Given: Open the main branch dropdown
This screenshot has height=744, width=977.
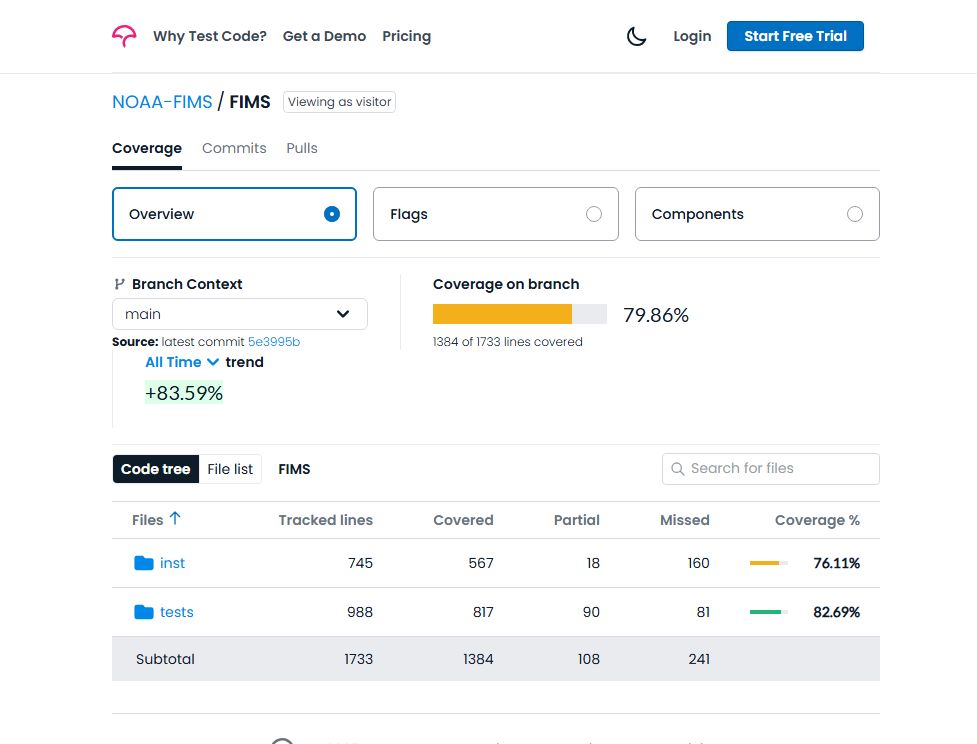Looking at the screenshot, I should 240,314.
